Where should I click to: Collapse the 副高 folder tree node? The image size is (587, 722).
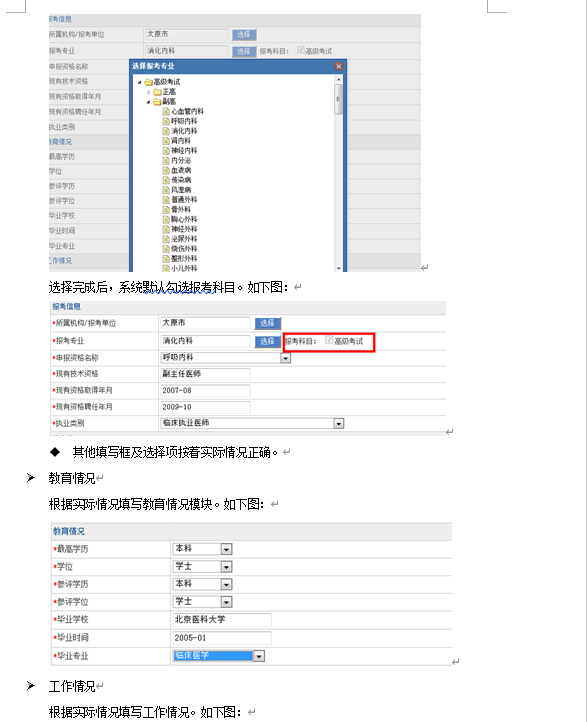point(148,102)
